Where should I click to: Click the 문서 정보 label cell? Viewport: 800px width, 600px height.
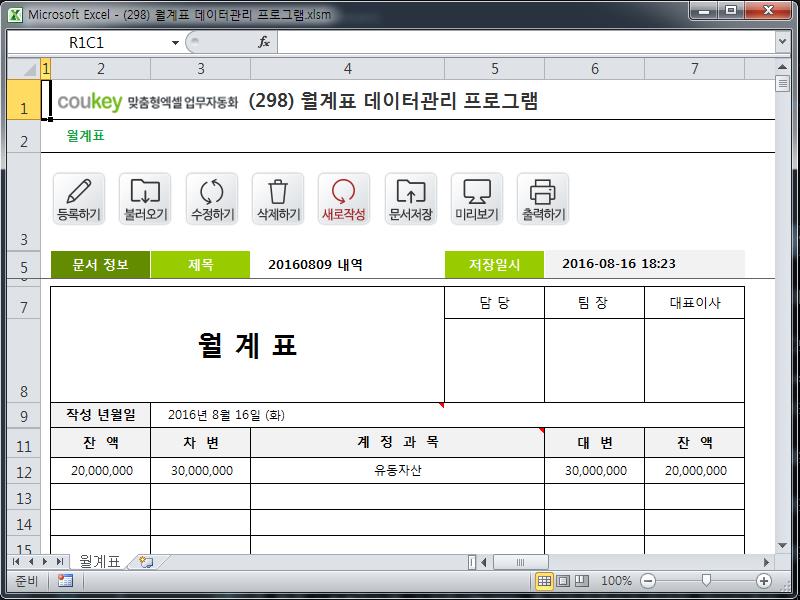pyautogui.click(x=101, y=265)
